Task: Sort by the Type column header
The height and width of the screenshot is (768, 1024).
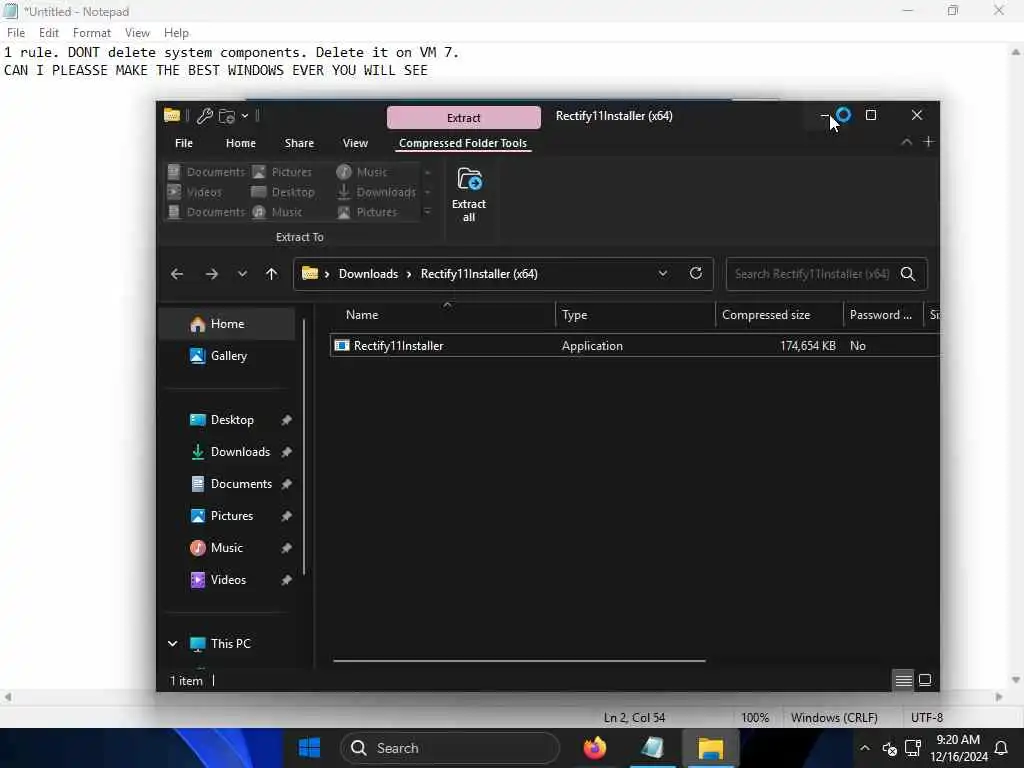Action: coord(635,315)
